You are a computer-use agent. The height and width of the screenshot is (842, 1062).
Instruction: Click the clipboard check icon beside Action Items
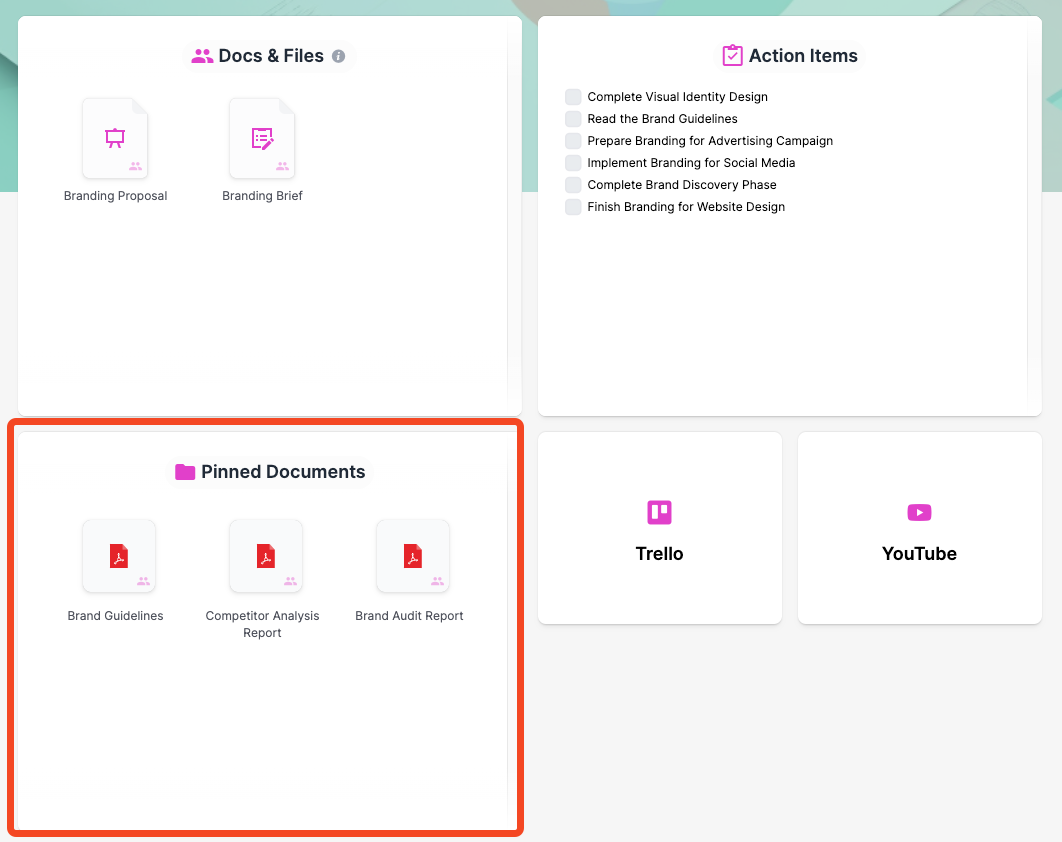point(732,56)
